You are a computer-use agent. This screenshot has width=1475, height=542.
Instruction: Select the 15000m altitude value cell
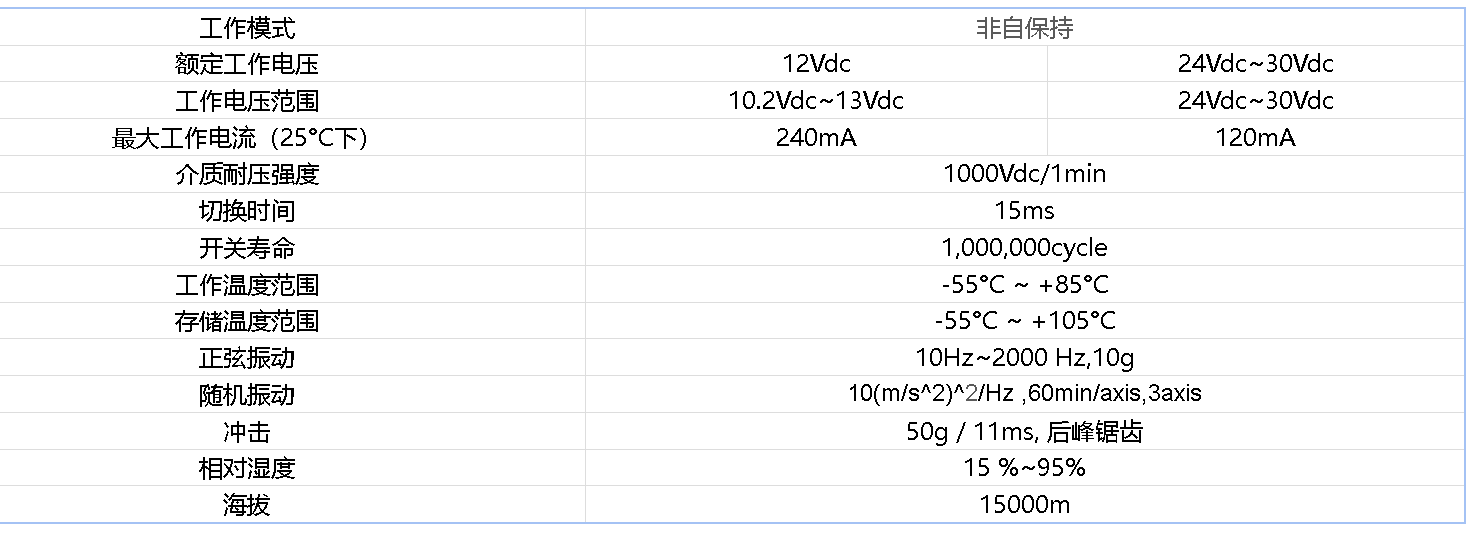point(1025,505)
